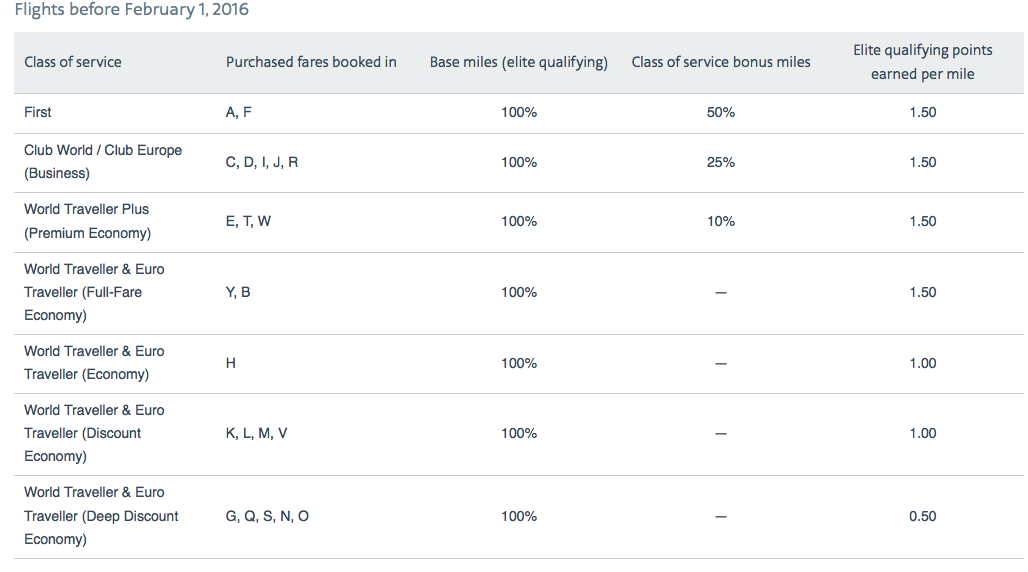
Task: Click the 'Flights before February 1, 2016' heading
Action: (131, 10)
